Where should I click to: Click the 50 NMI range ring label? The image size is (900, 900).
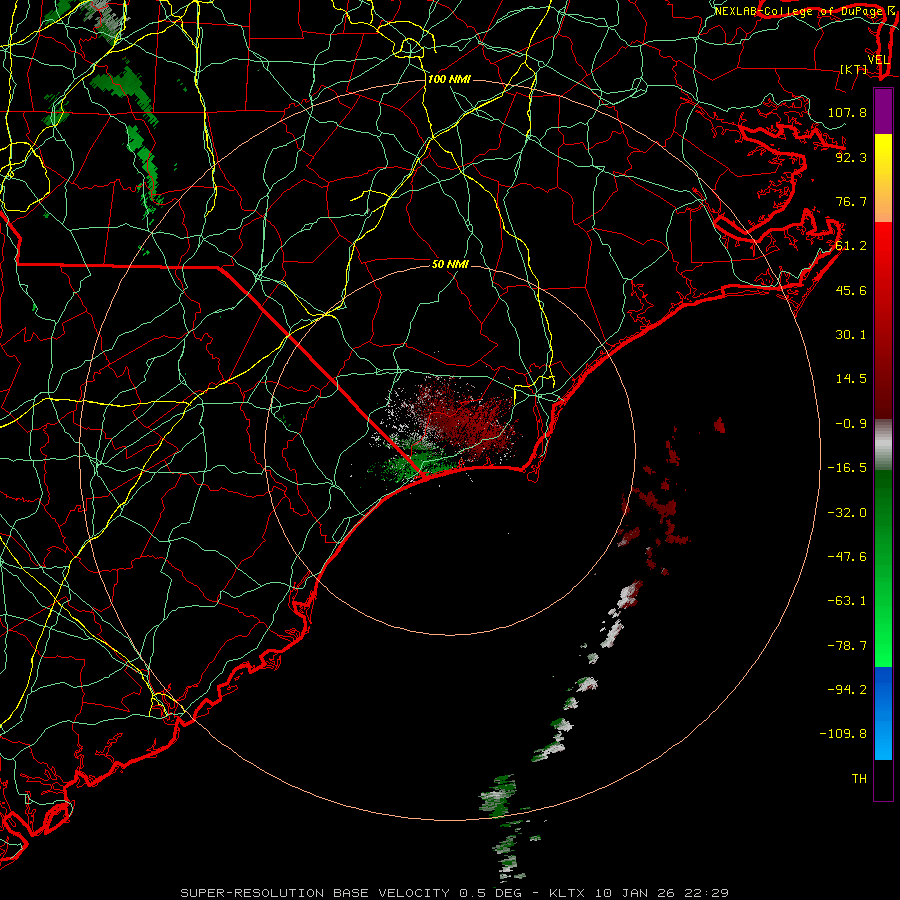click(x=450, y=264)
